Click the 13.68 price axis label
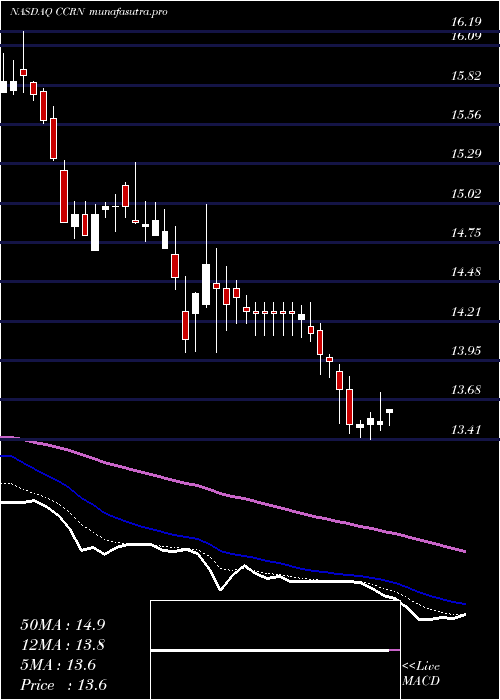Screen dimensions: 500x700 [x=466, y=390]
